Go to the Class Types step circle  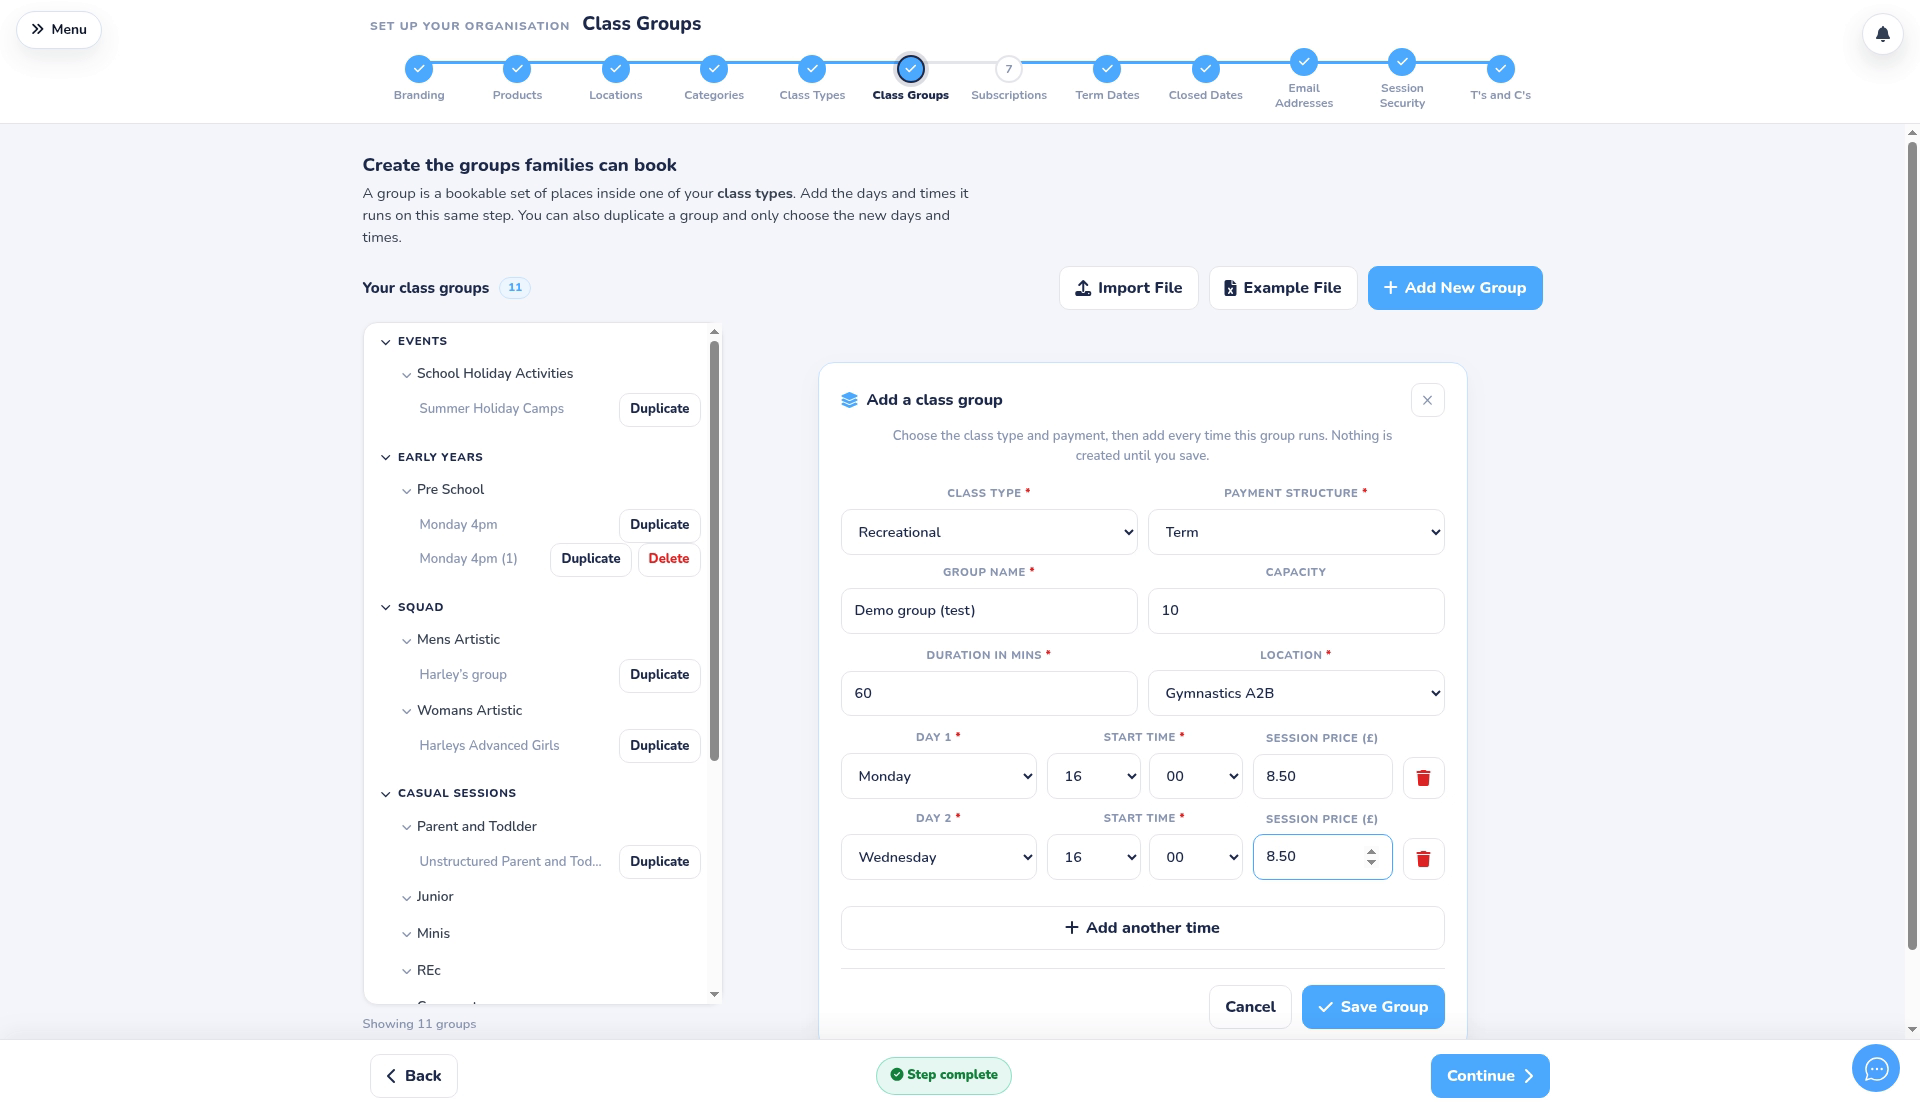pos(812,69)
